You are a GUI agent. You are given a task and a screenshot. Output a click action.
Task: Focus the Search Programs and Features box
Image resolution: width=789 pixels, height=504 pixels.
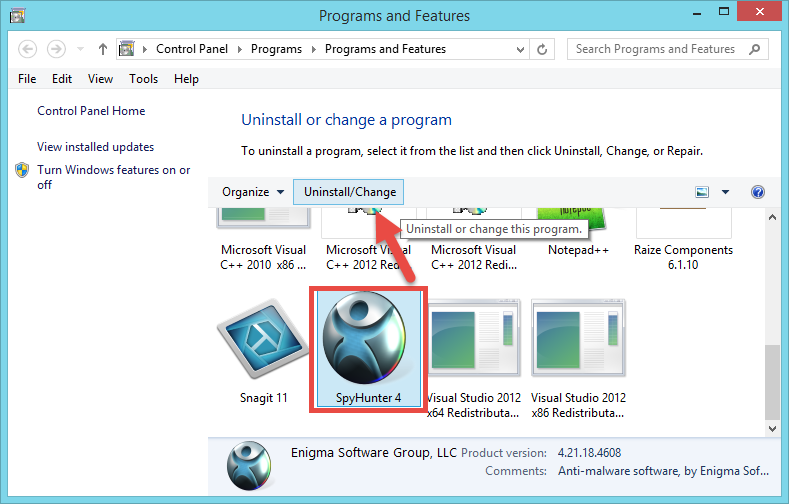(667, 49)
